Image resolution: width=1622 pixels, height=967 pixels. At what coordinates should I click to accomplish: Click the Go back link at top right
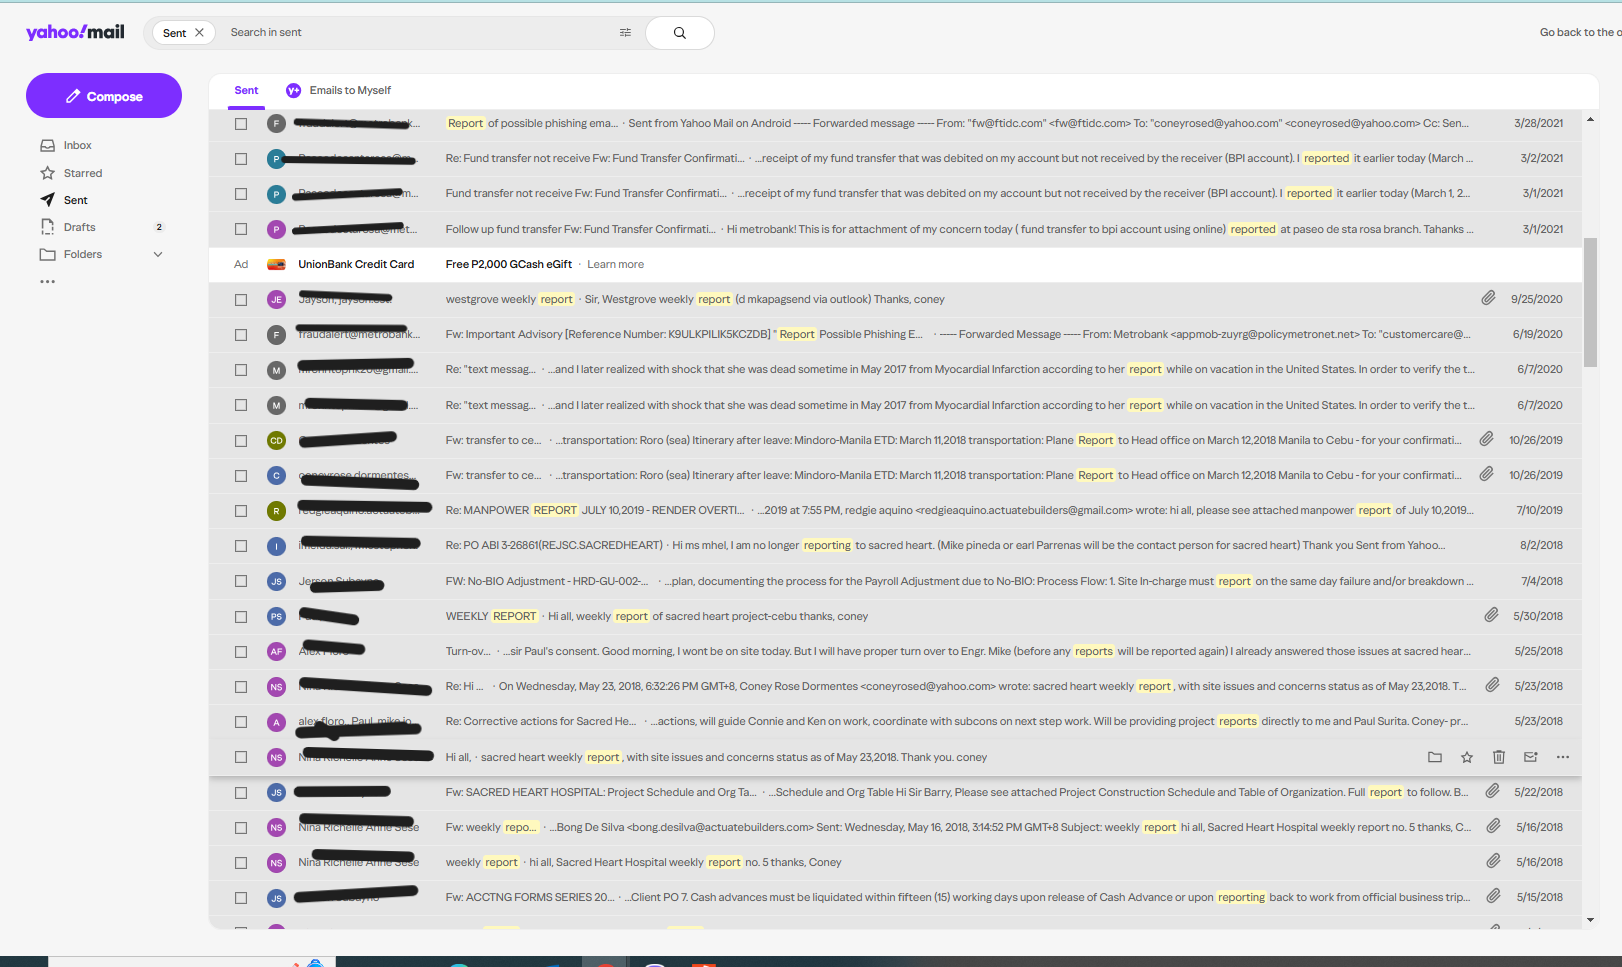click(x=1580, y=33)
